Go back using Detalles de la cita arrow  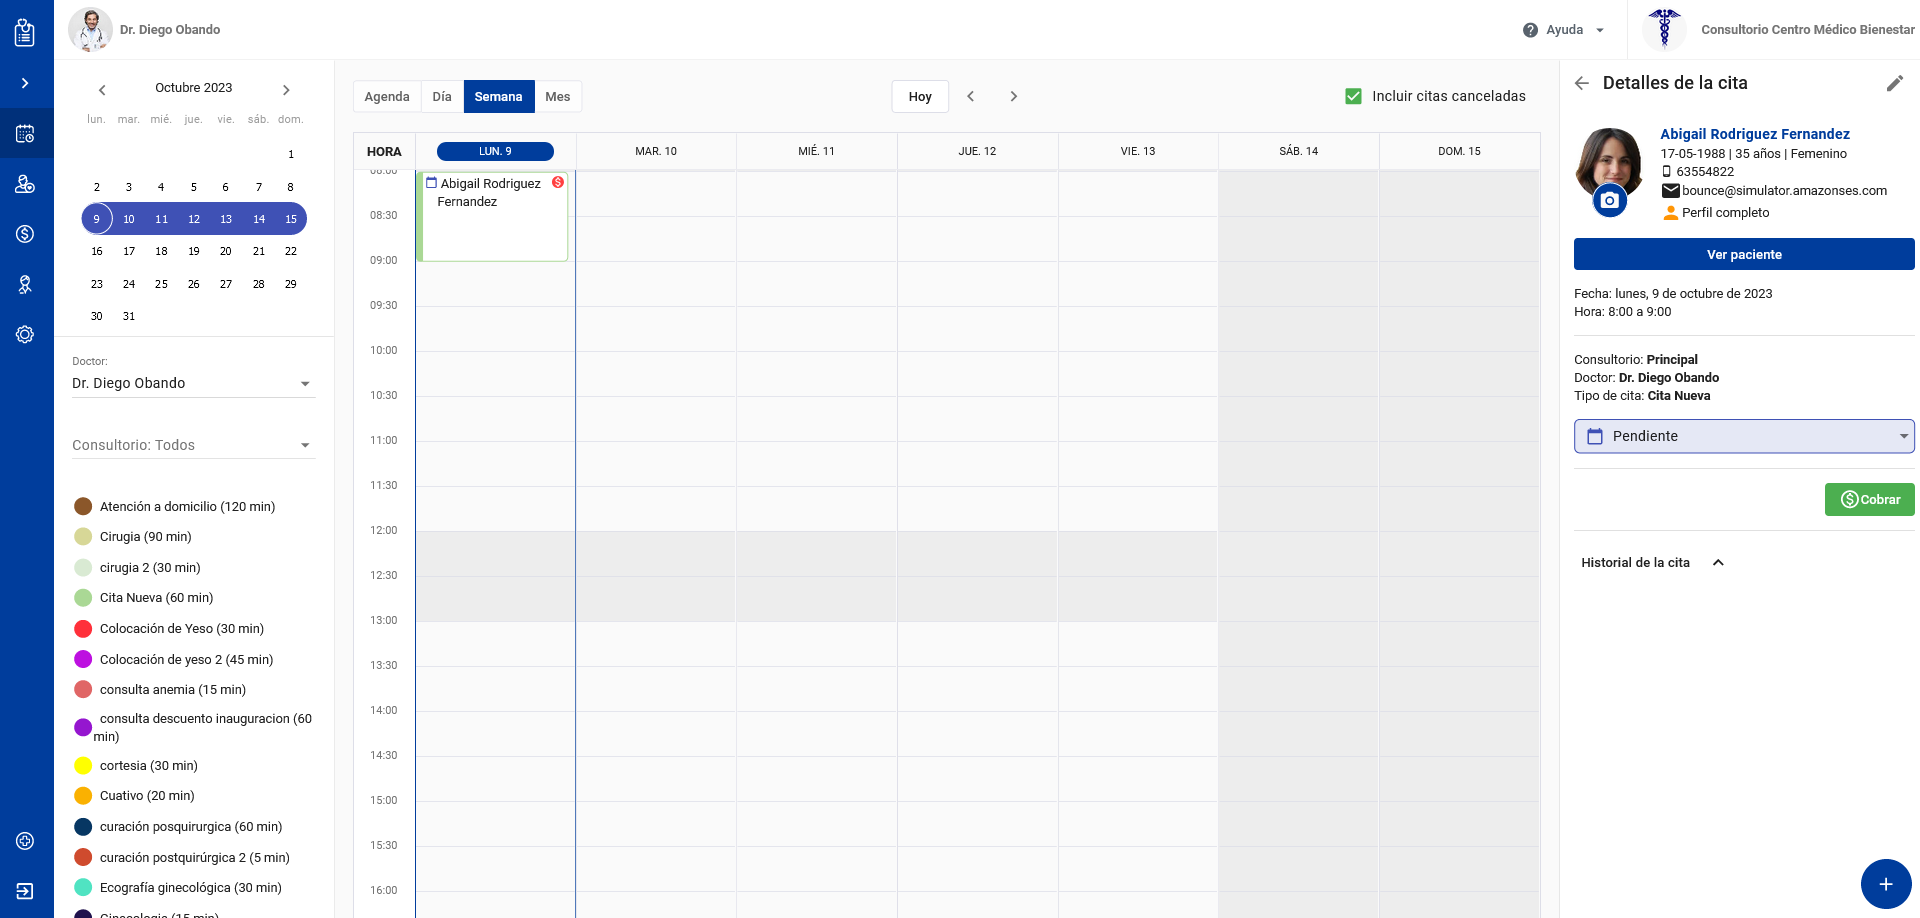(x=1582, y=83)
